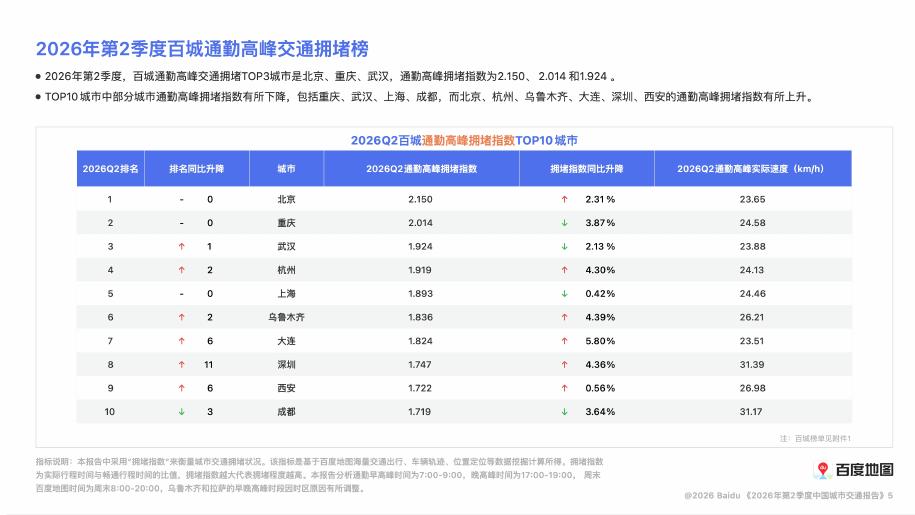Click the red up arrow beside 武汉's rank change

(181, 247)
